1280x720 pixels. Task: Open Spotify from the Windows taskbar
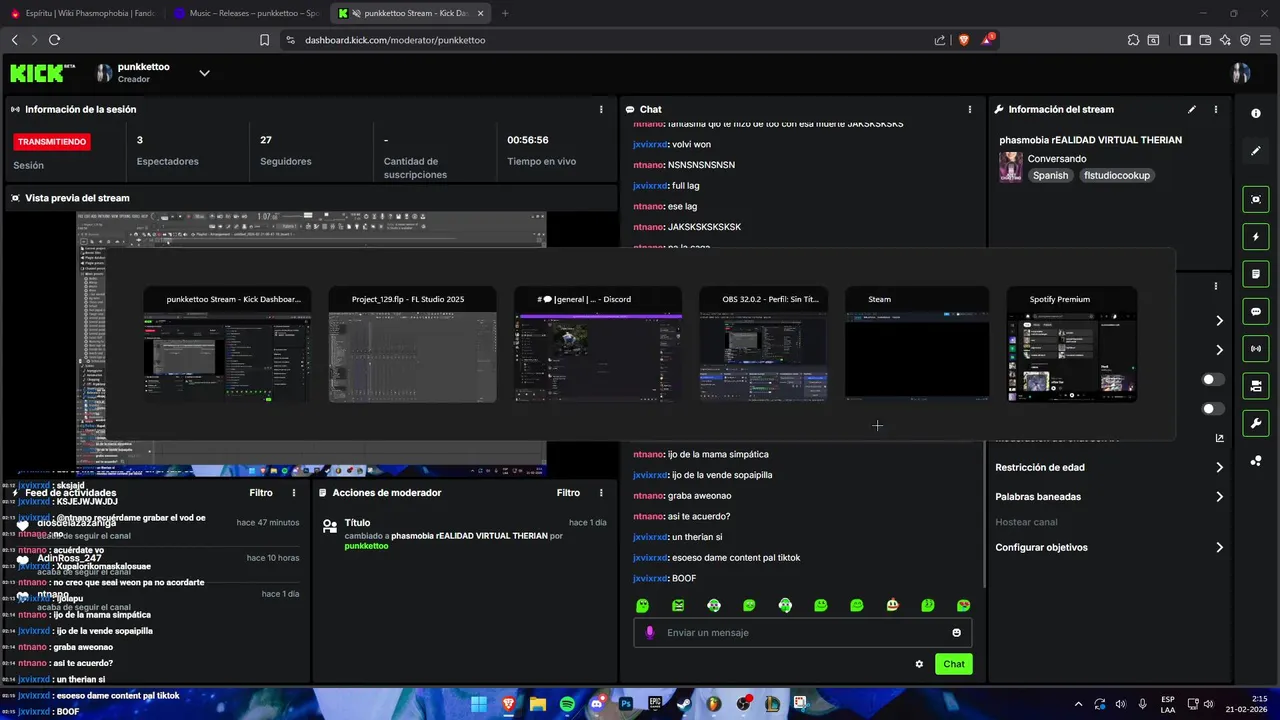567,704
